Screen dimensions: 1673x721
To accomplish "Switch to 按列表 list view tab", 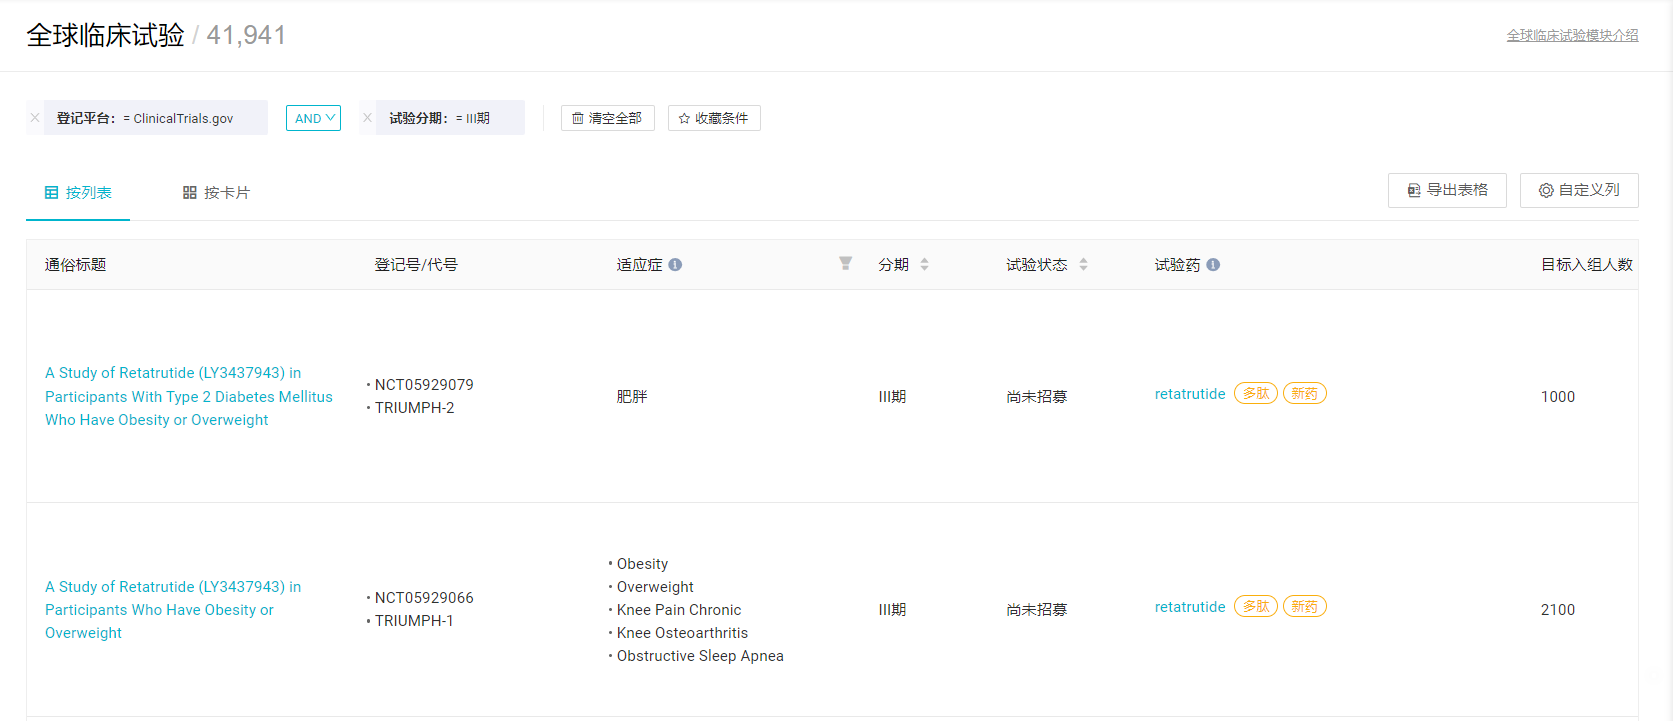I will tap(78, 193).
